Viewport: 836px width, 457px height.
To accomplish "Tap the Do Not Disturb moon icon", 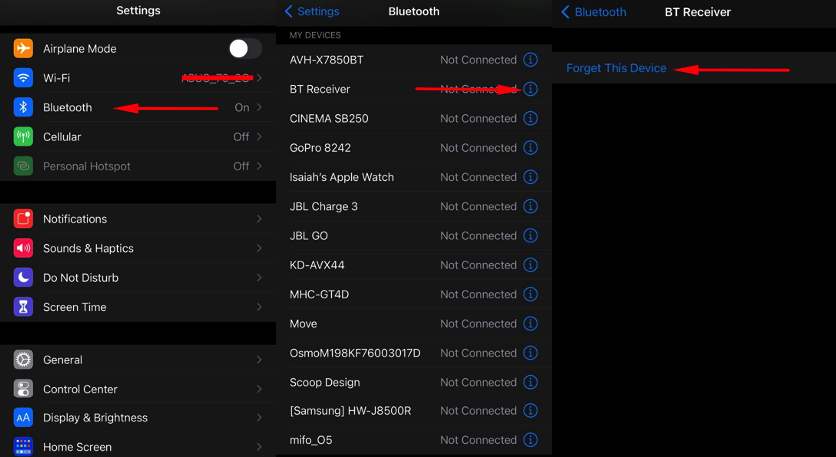I will click(x=23, y=277).
